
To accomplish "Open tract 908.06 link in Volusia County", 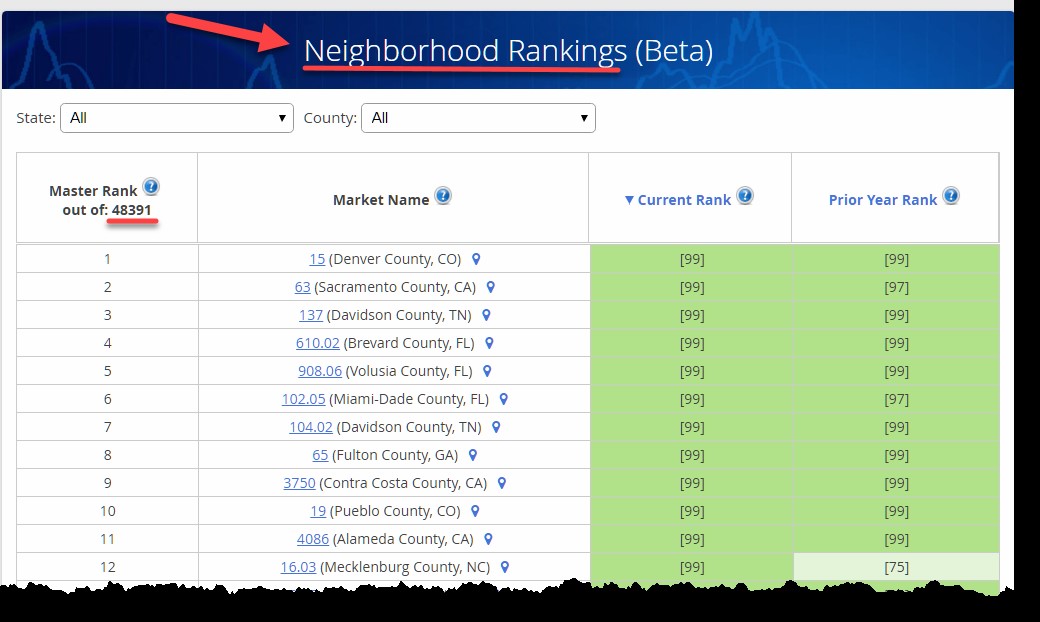I will (320, 371).
